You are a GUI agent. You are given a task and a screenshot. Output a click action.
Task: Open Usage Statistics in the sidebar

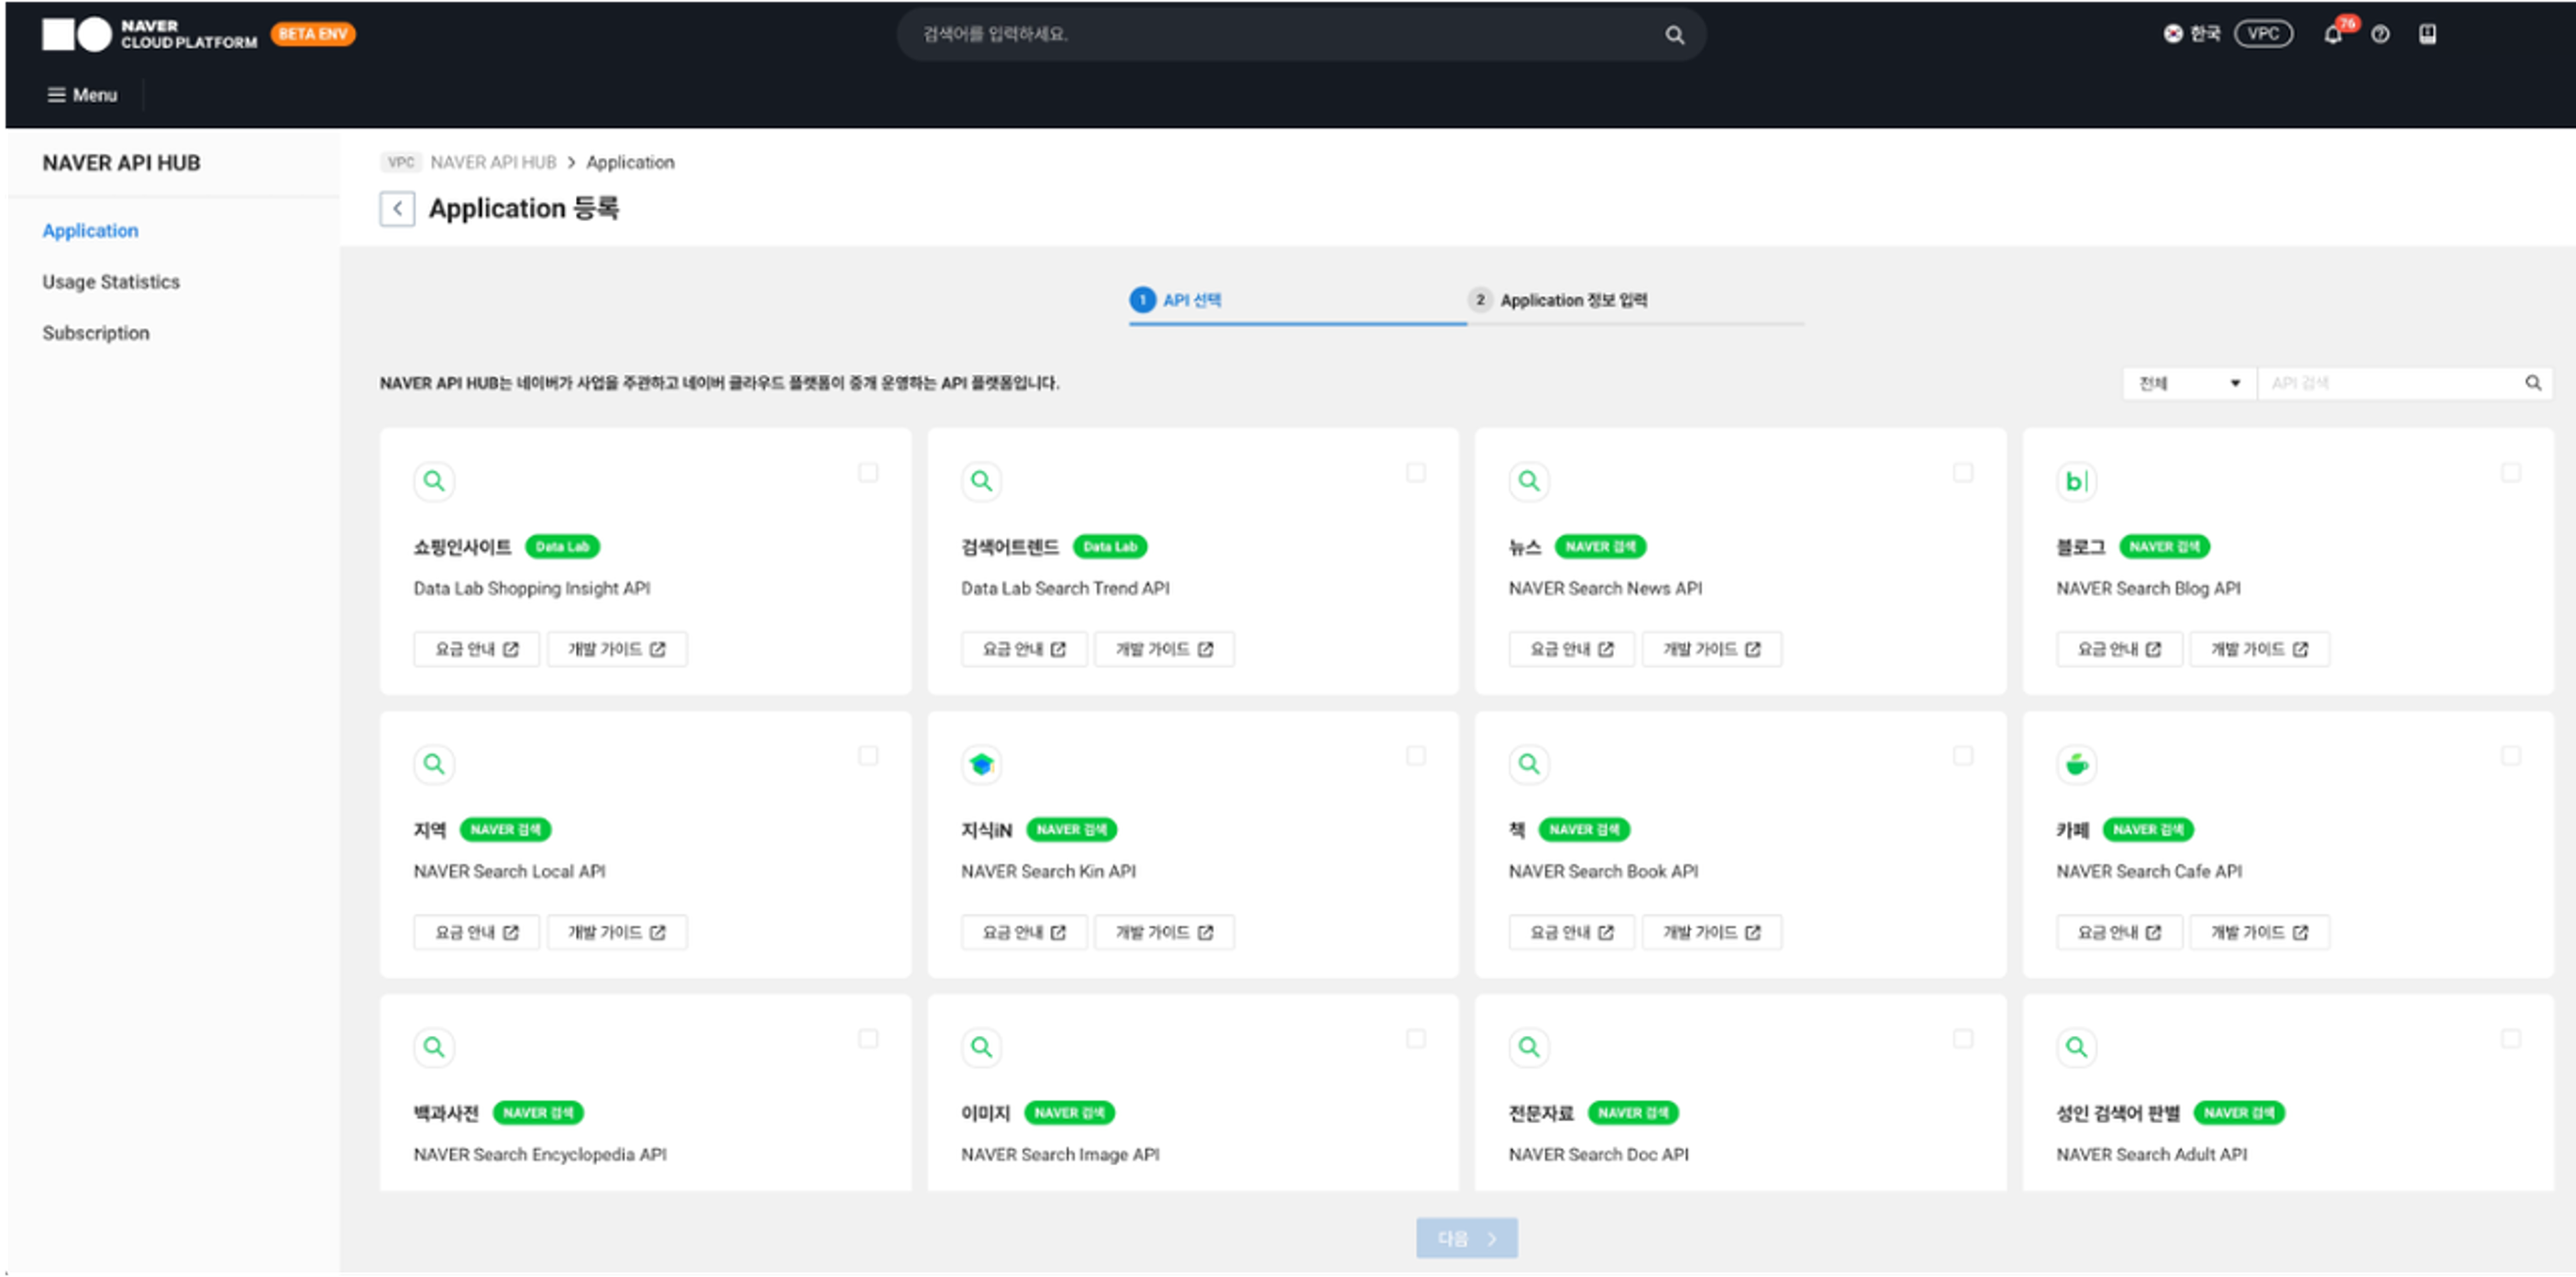(111, 282)
